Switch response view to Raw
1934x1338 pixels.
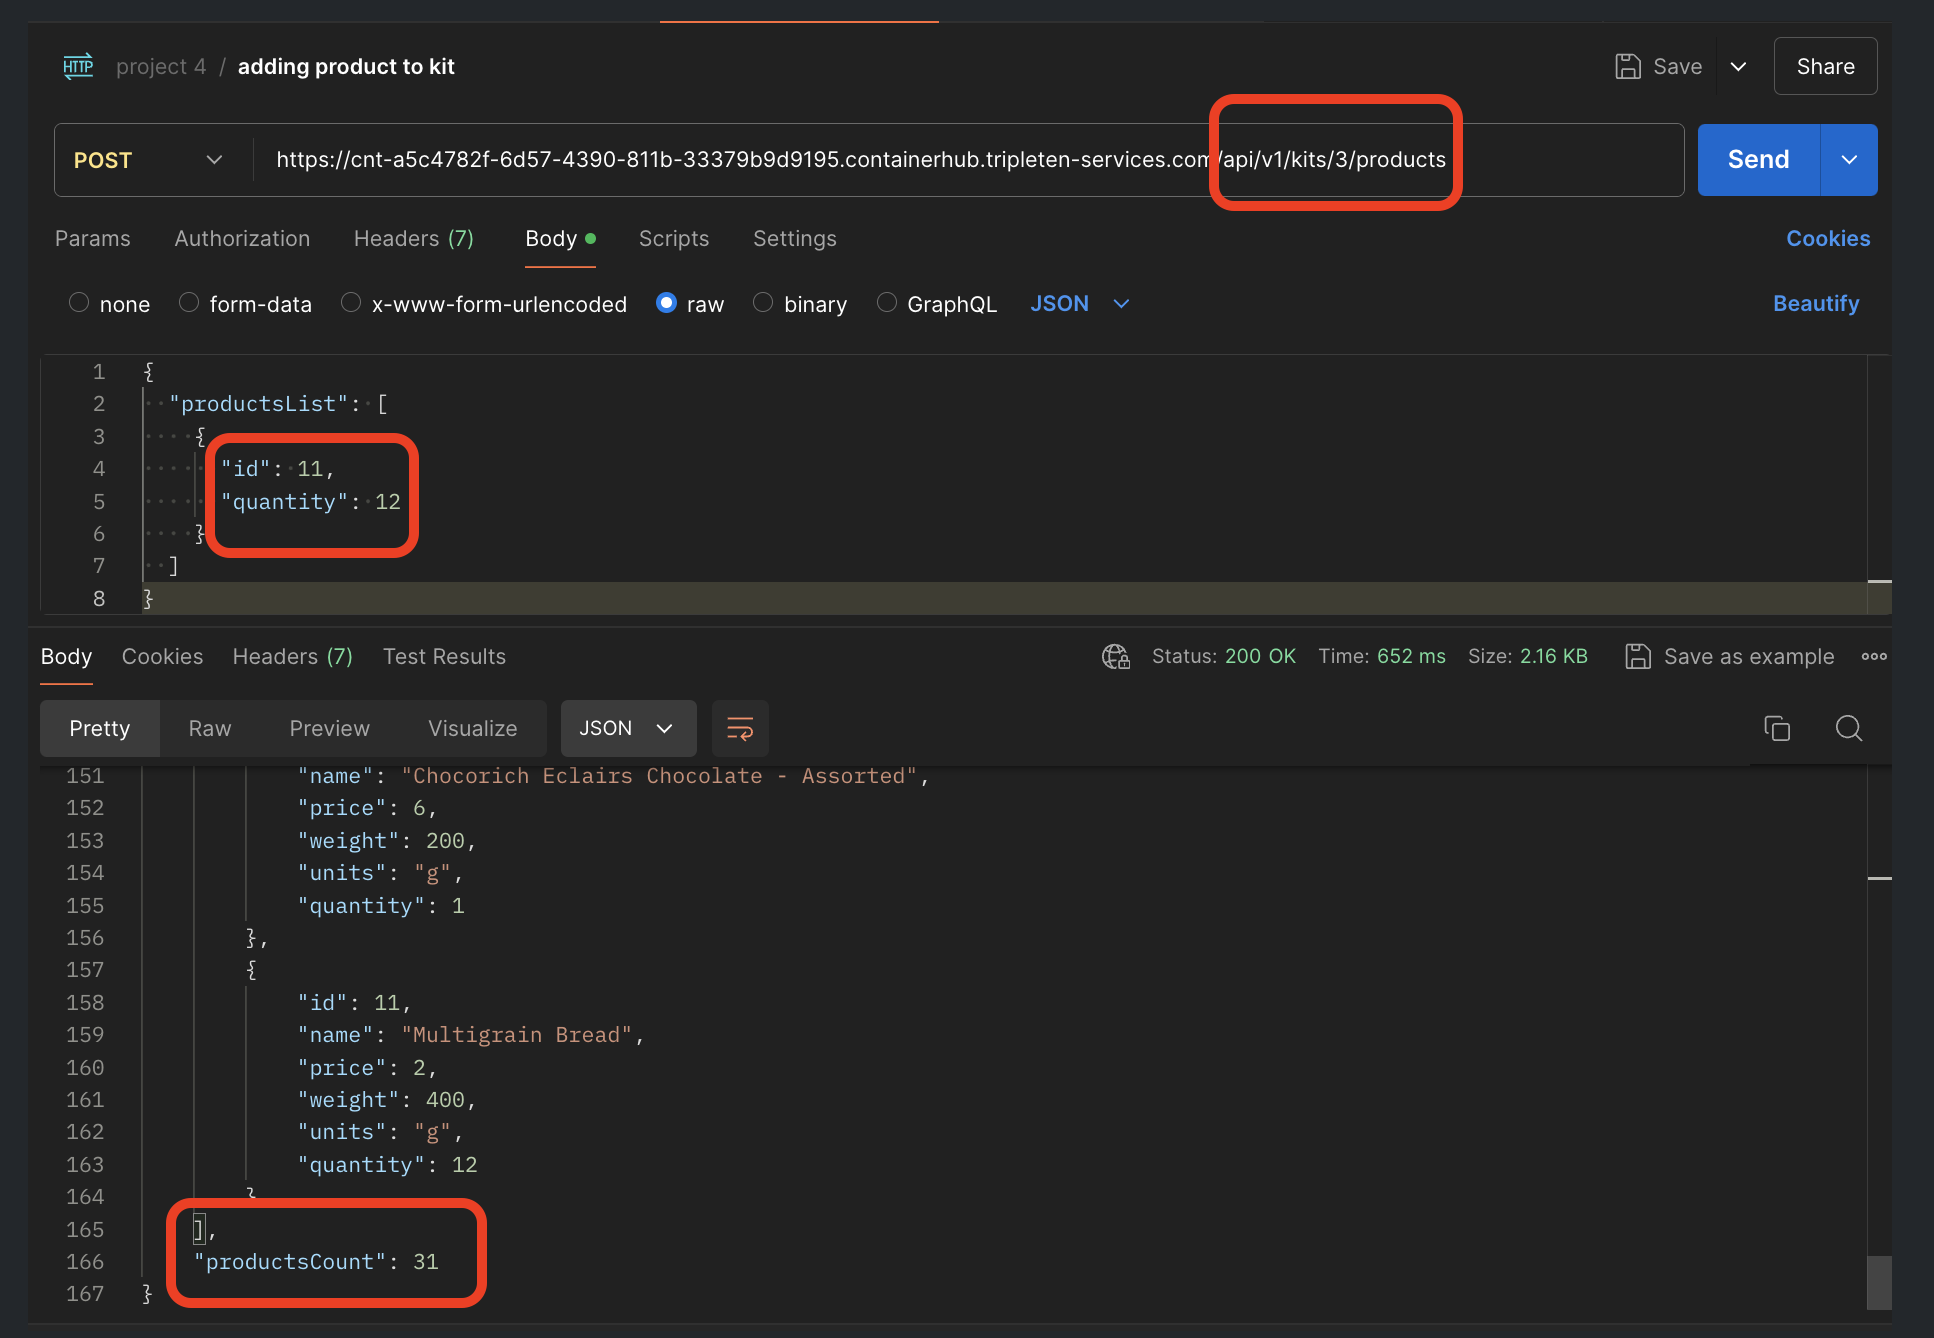210,728
